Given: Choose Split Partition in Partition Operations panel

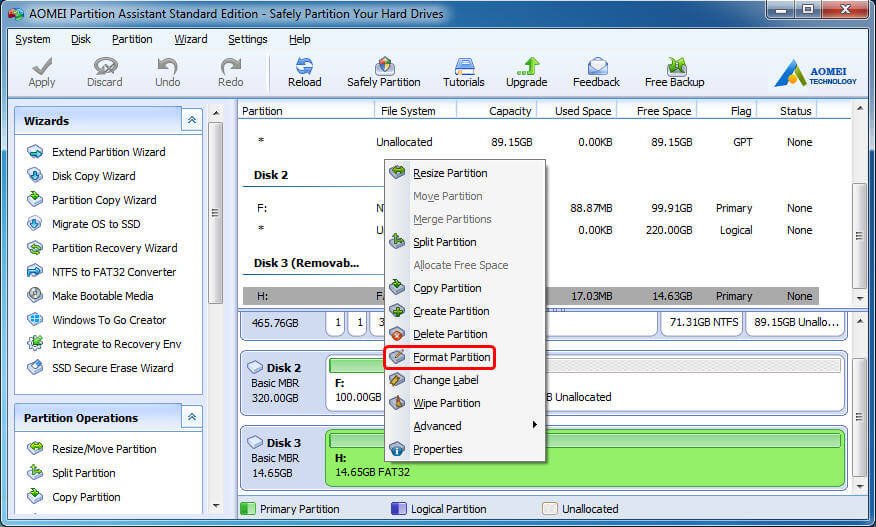Looking at the screenshot, I should 72,473.
